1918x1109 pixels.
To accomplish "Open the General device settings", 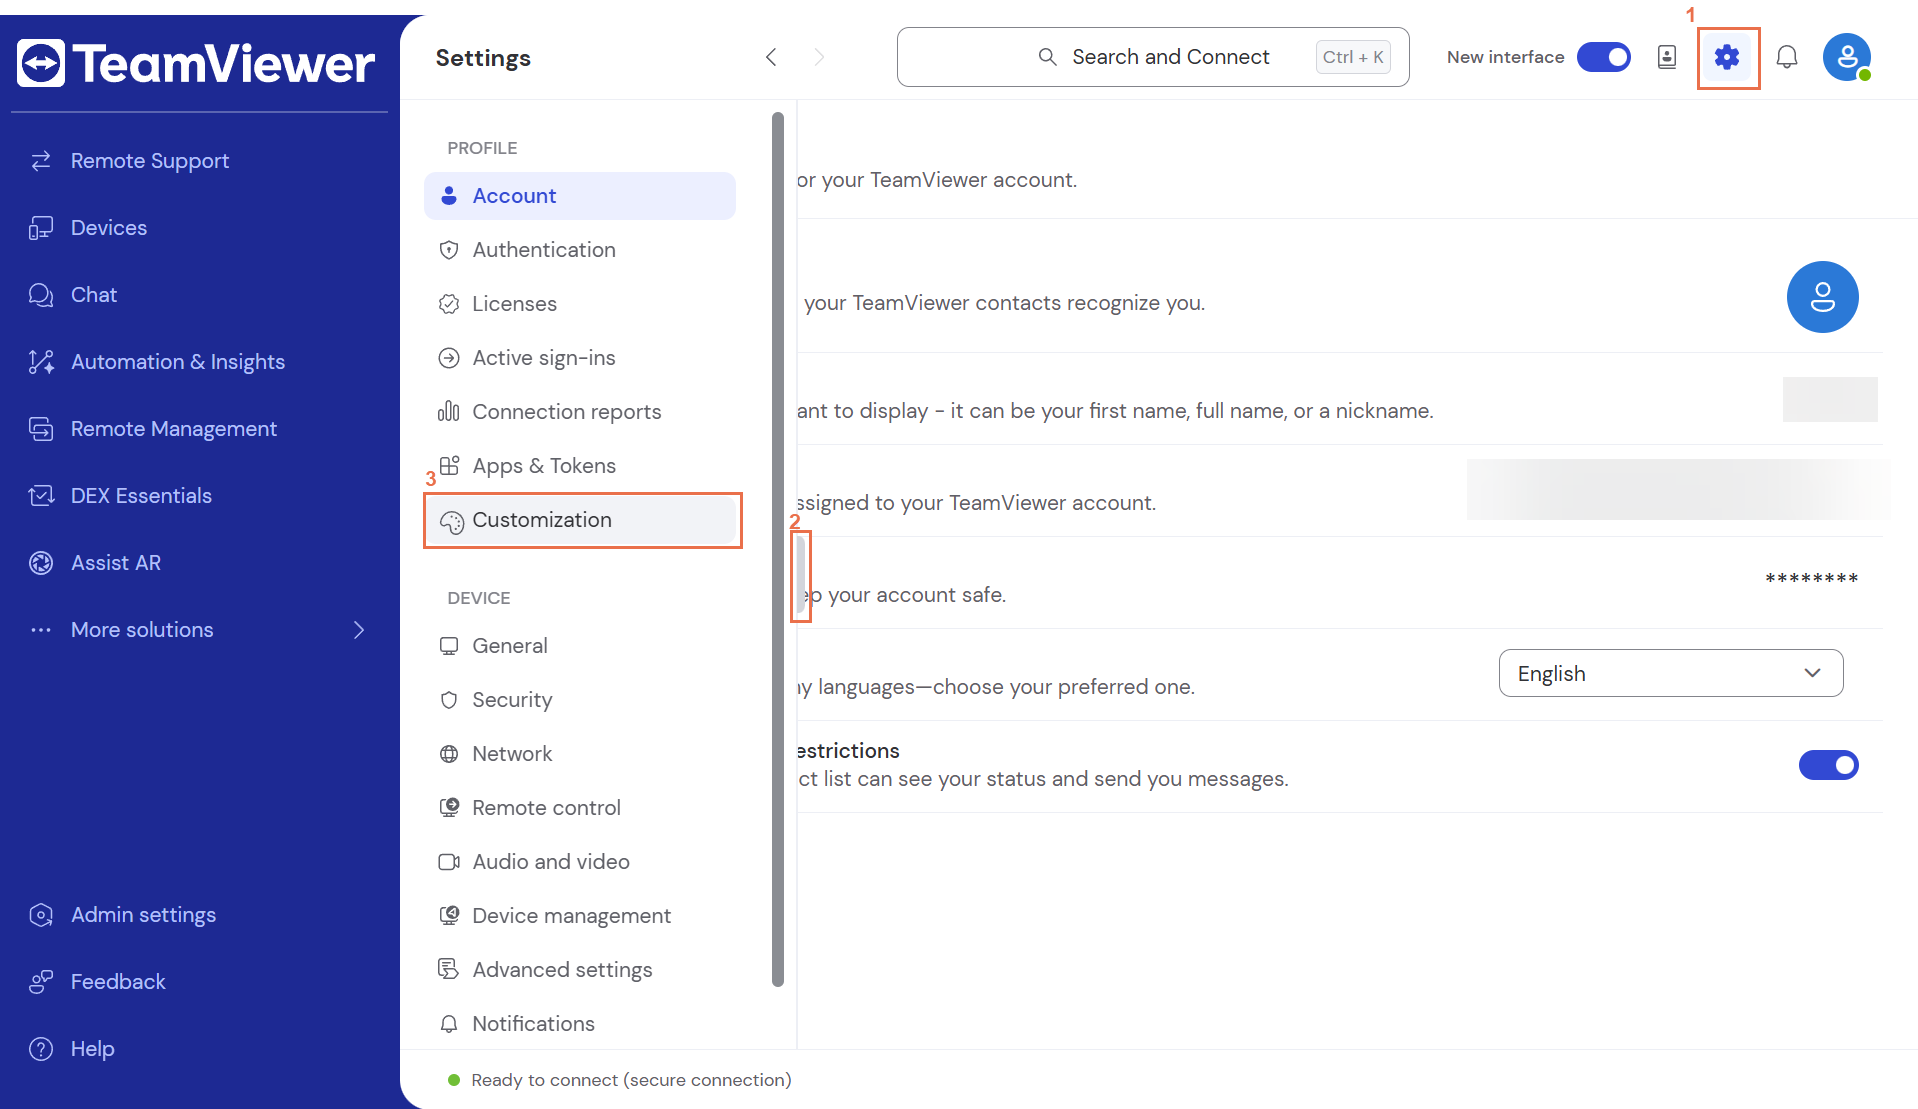I will [x=580, y=646].
